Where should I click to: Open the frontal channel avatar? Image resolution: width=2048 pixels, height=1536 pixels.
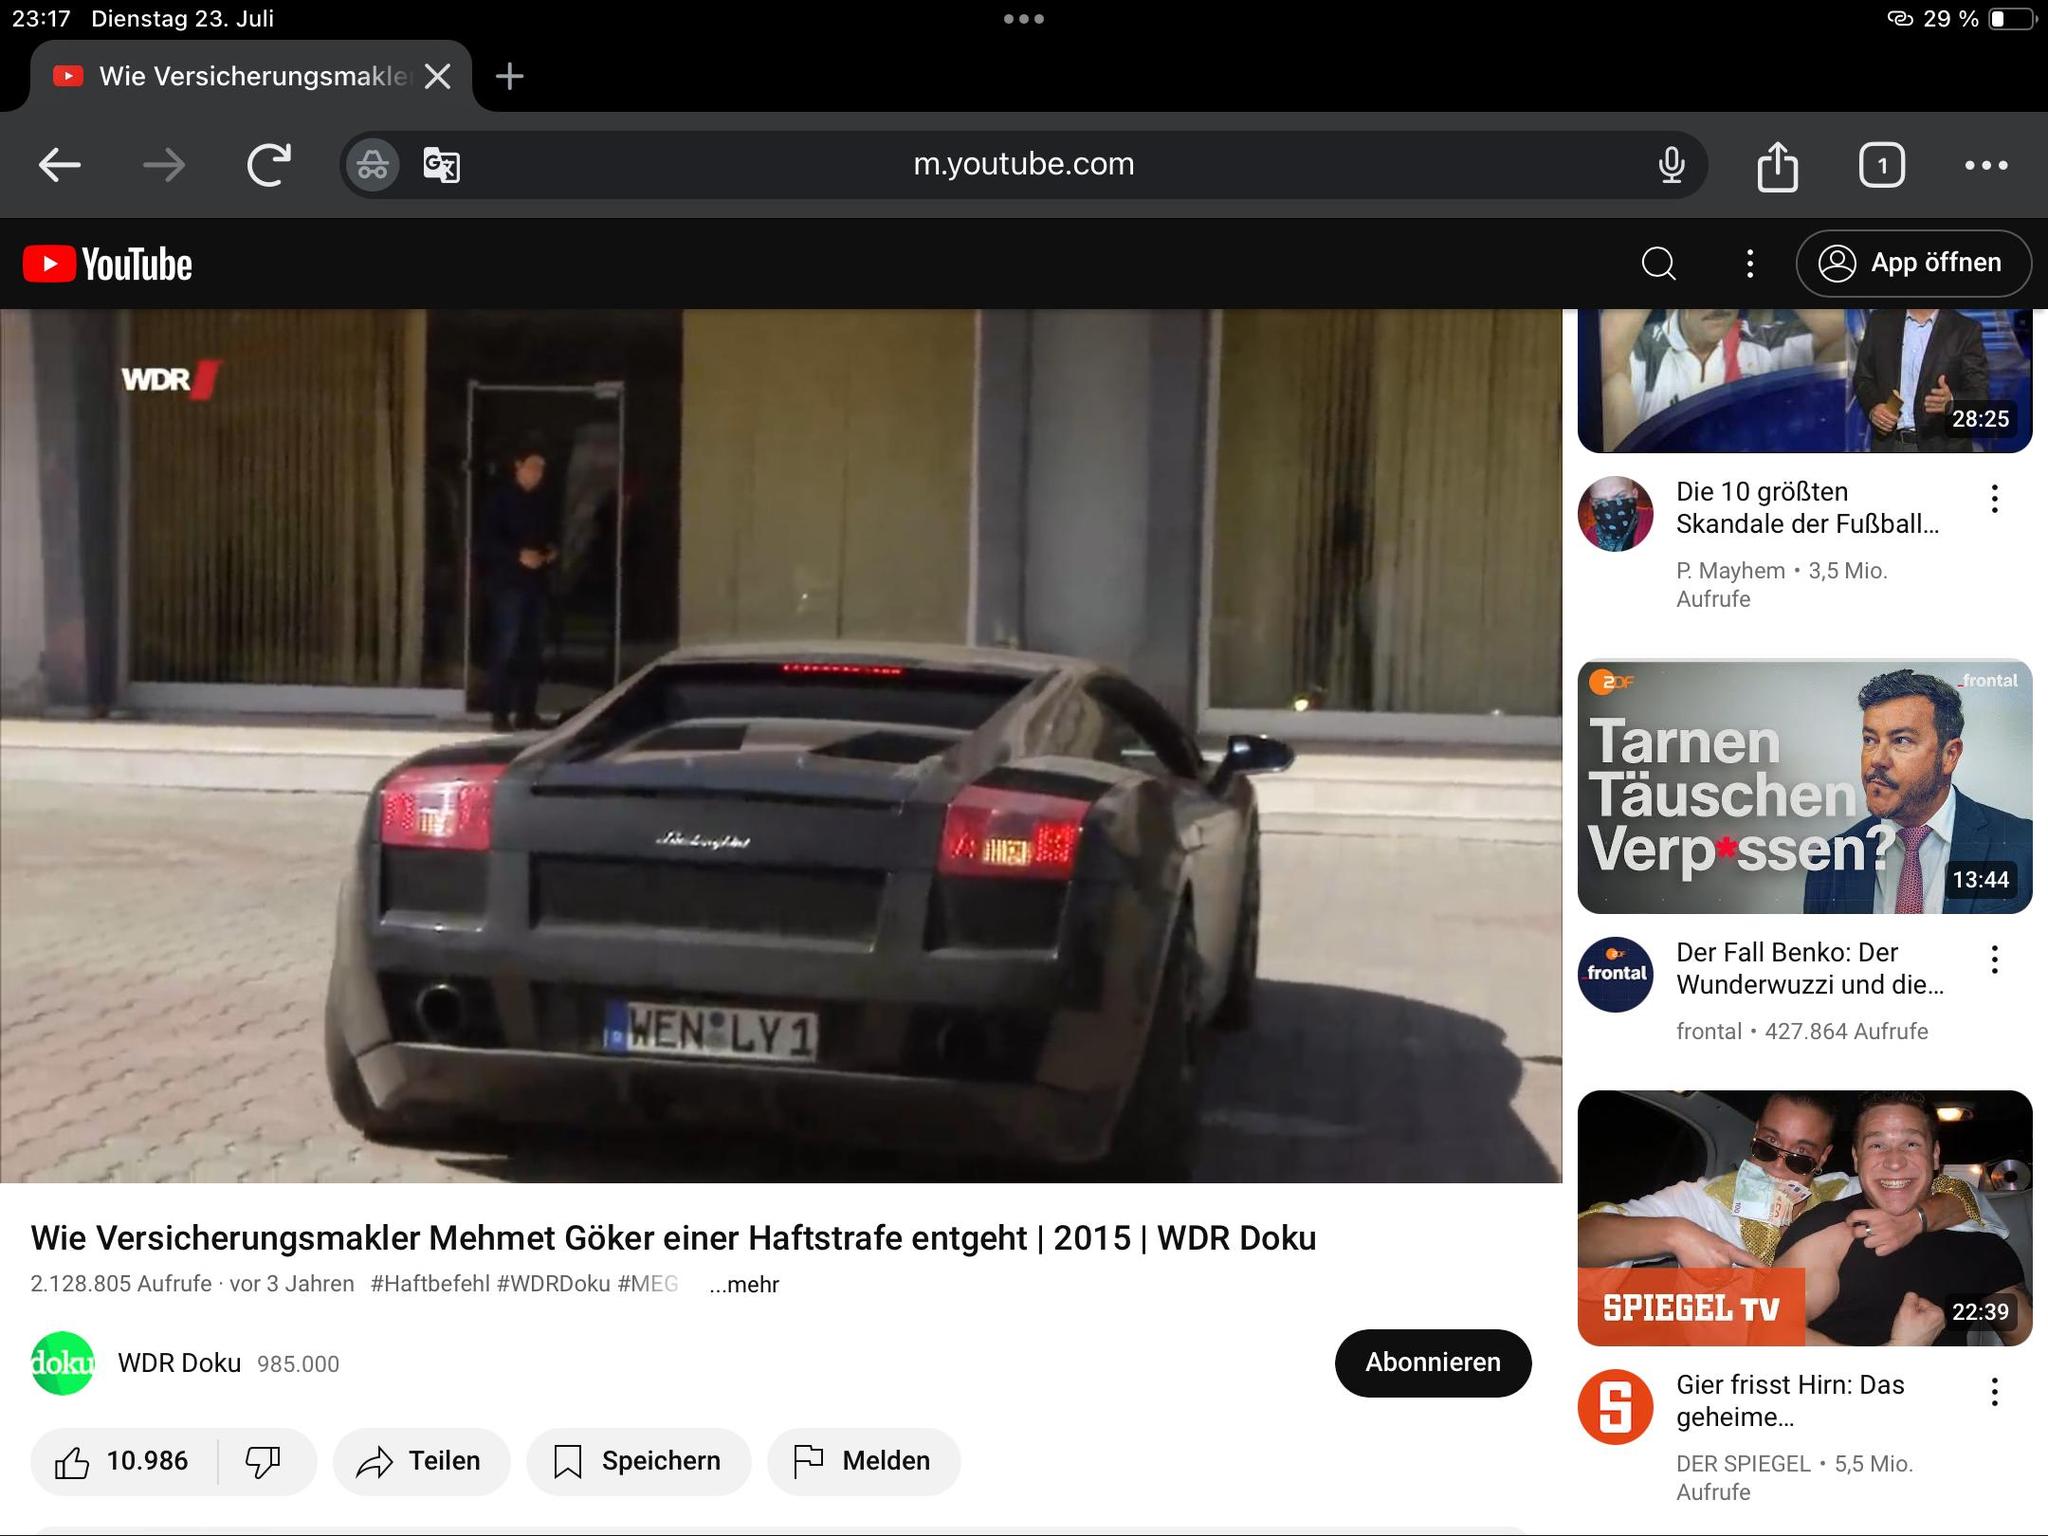tap(1615, 974)
